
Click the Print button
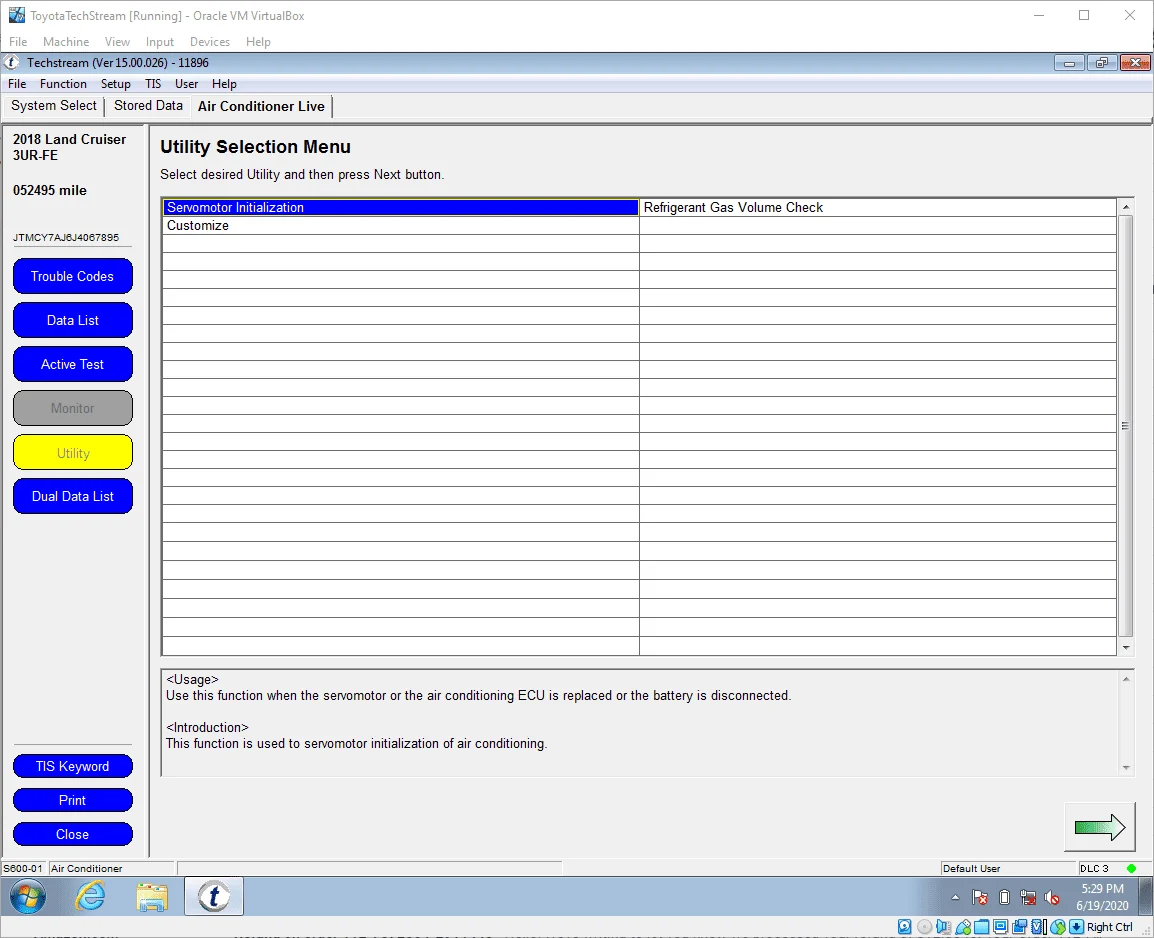(72, 800)
